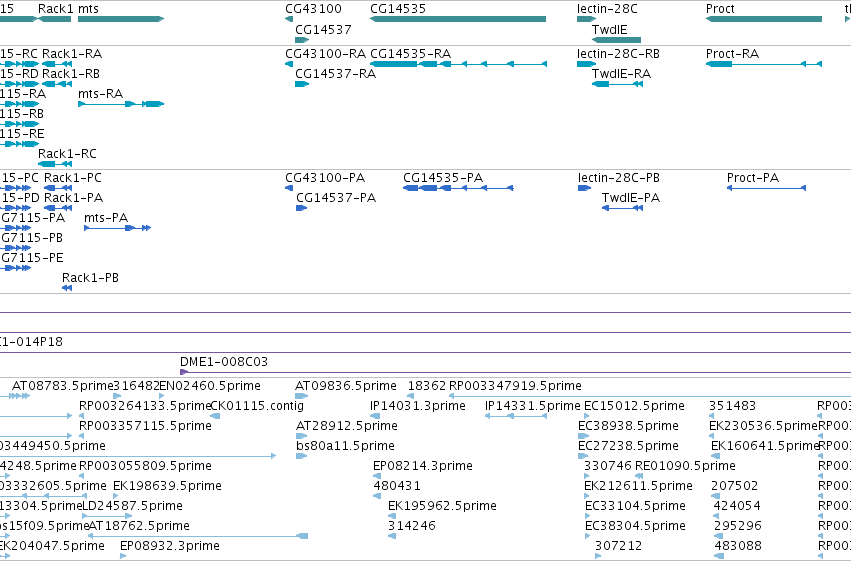Screen dimensions: 851x561
Task: Select the RE01090.5prime label
Action: pos(685,466)
